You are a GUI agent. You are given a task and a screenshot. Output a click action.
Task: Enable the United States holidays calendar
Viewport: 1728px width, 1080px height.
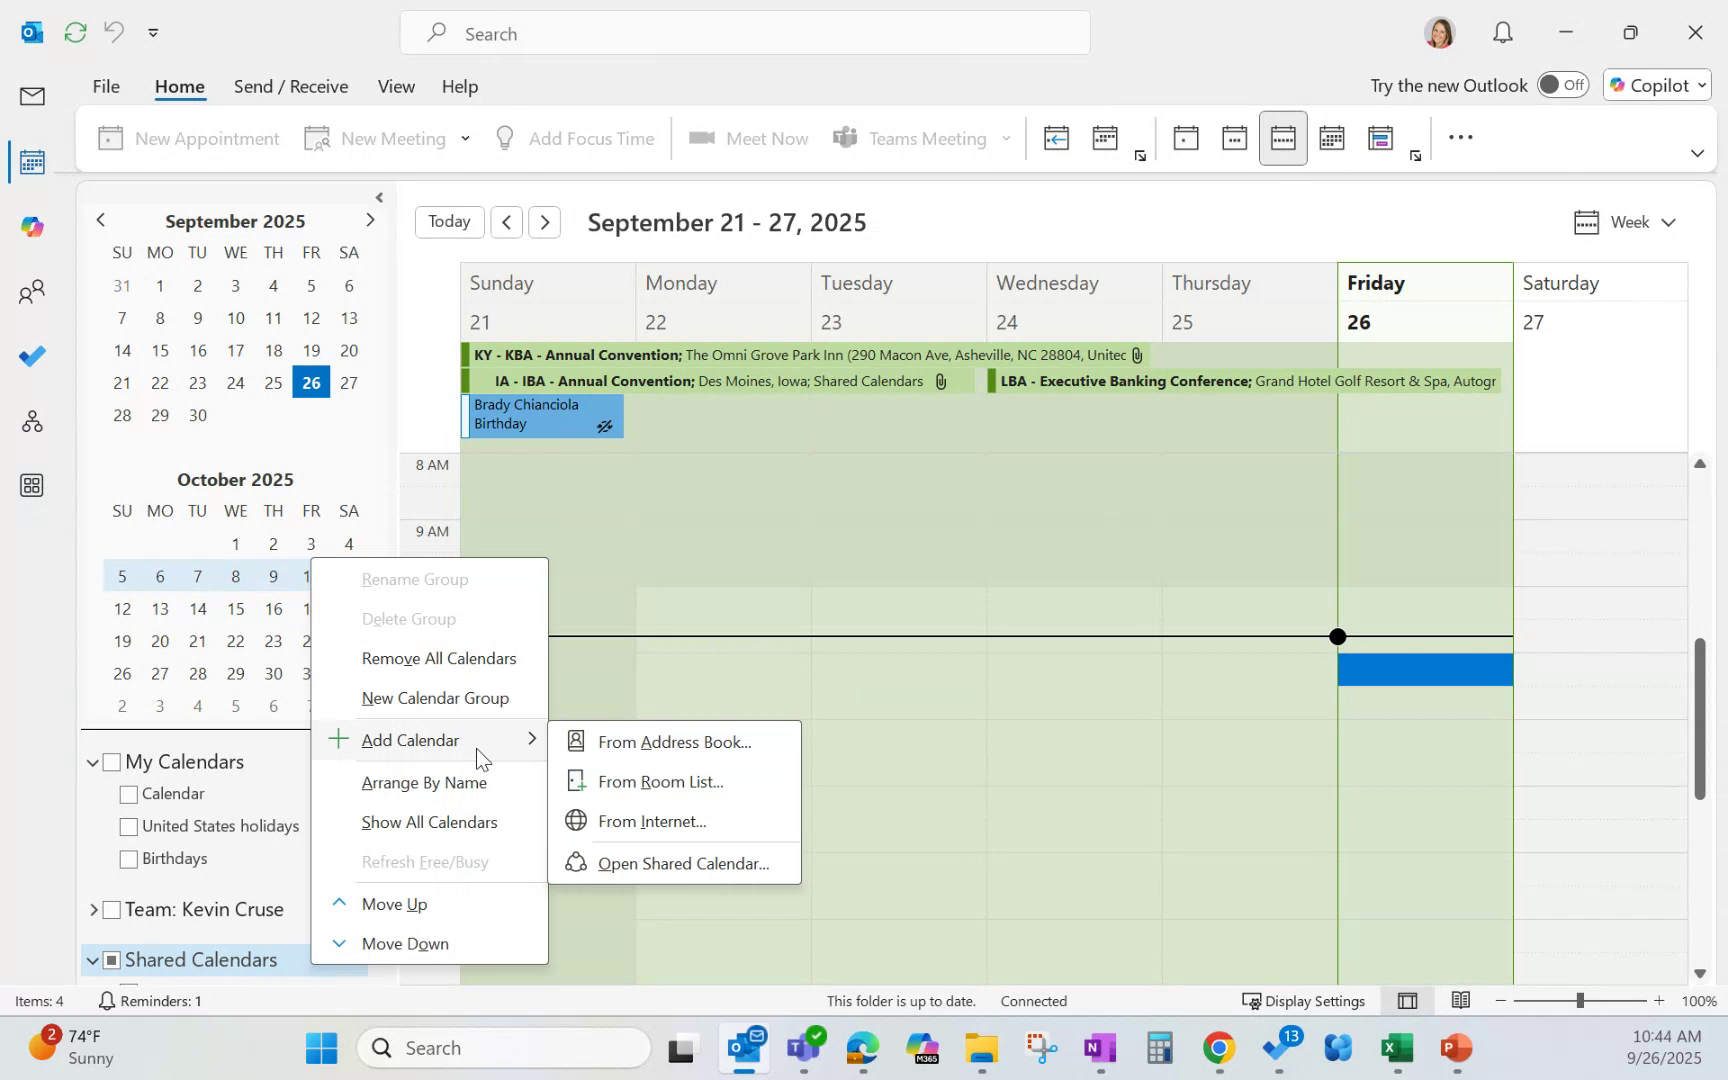(127, 826)
